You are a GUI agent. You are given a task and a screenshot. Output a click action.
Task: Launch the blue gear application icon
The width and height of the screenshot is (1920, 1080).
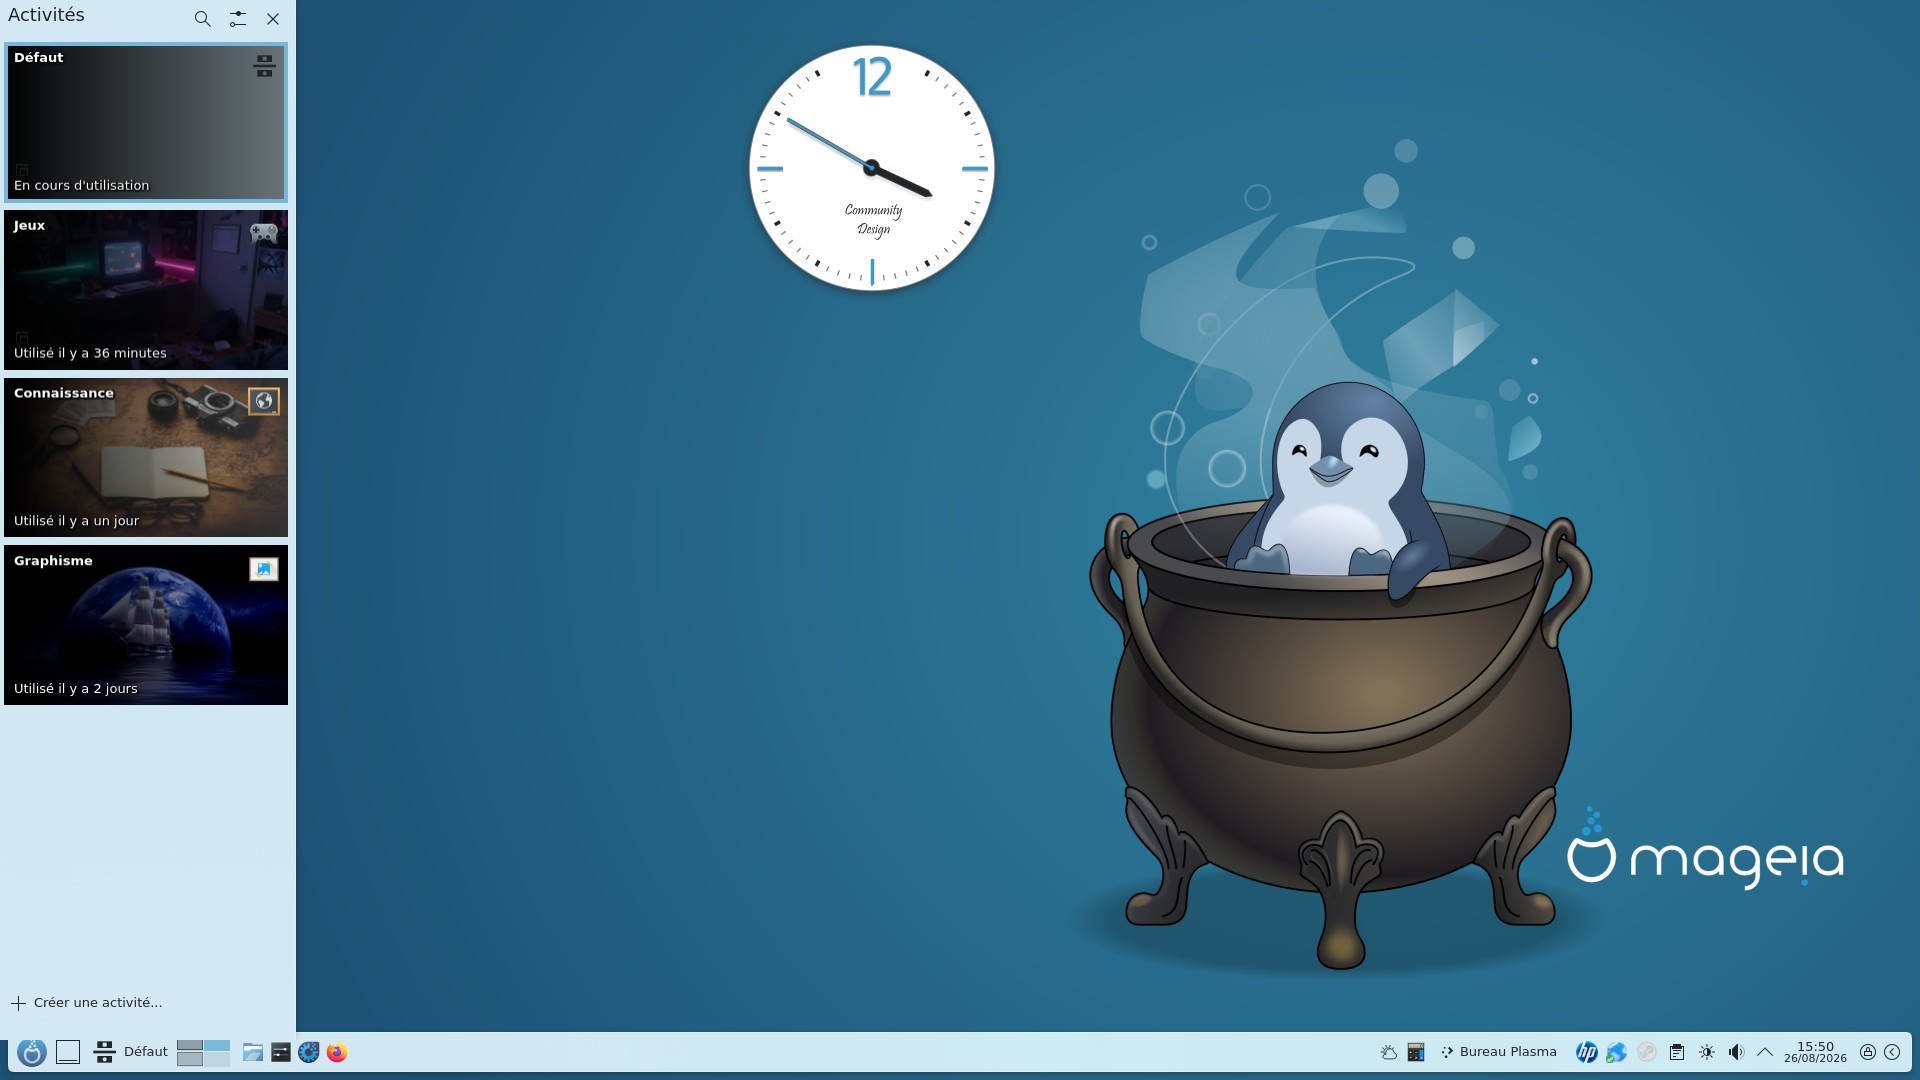point(309,1052)
